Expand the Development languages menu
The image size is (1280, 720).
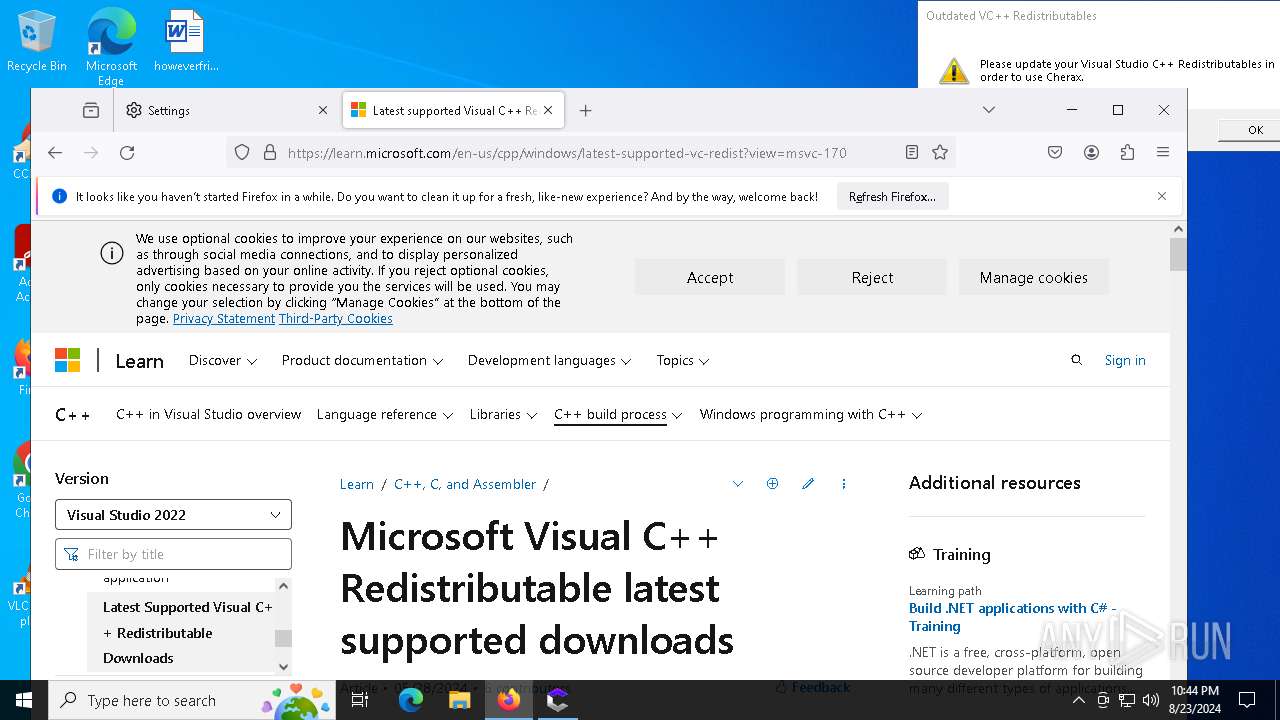(x=550, y=360)
